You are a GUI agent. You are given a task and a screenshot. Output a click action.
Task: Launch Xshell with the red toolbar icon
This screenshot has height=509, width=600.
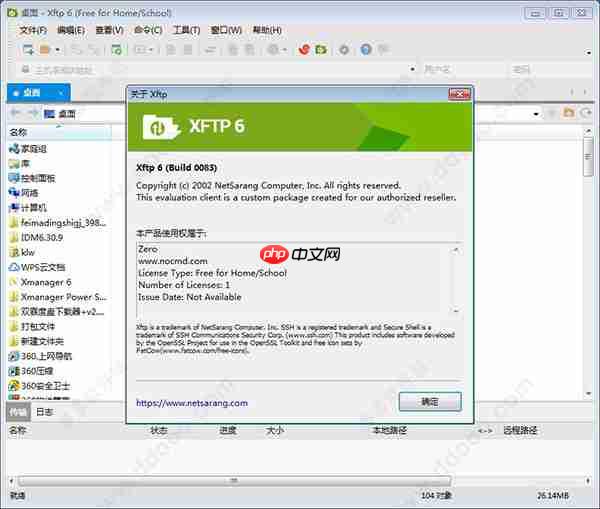click(304, 49)
